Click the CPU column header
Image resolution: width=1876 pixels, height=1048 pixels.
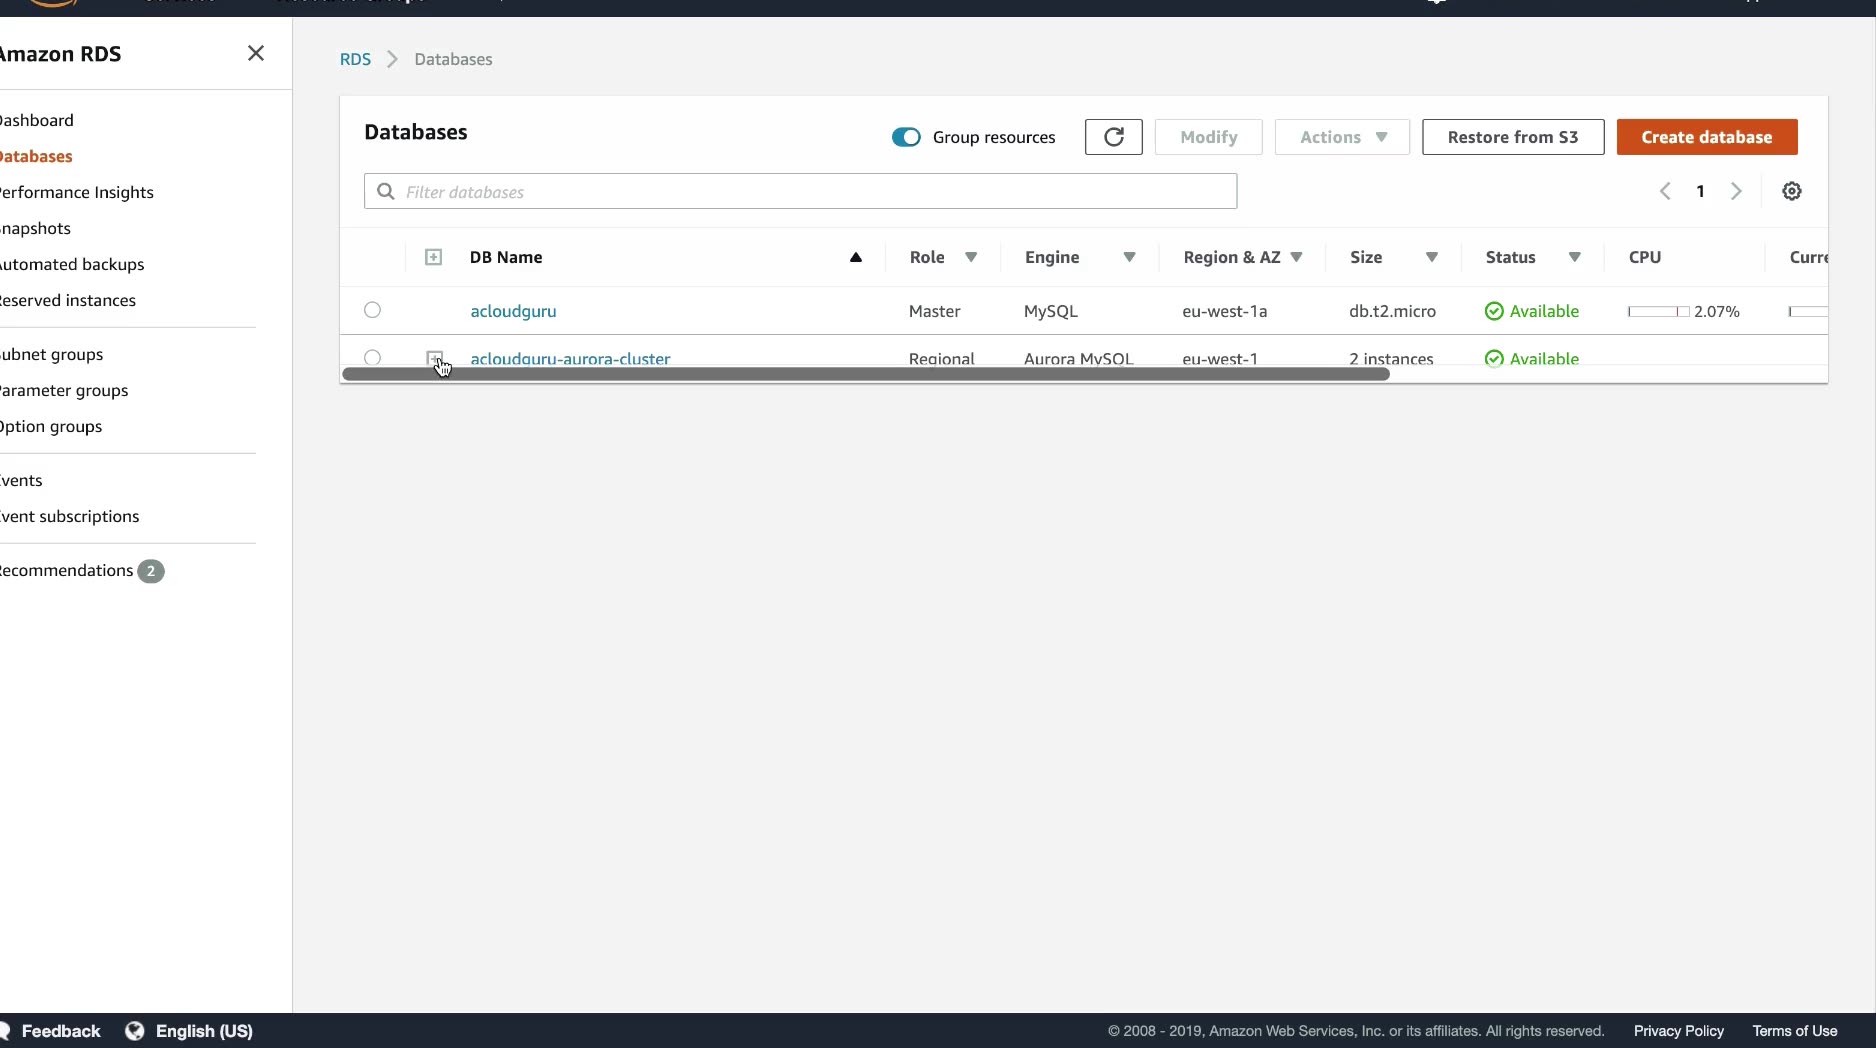pyautogui.click(x=1644, y=257)
